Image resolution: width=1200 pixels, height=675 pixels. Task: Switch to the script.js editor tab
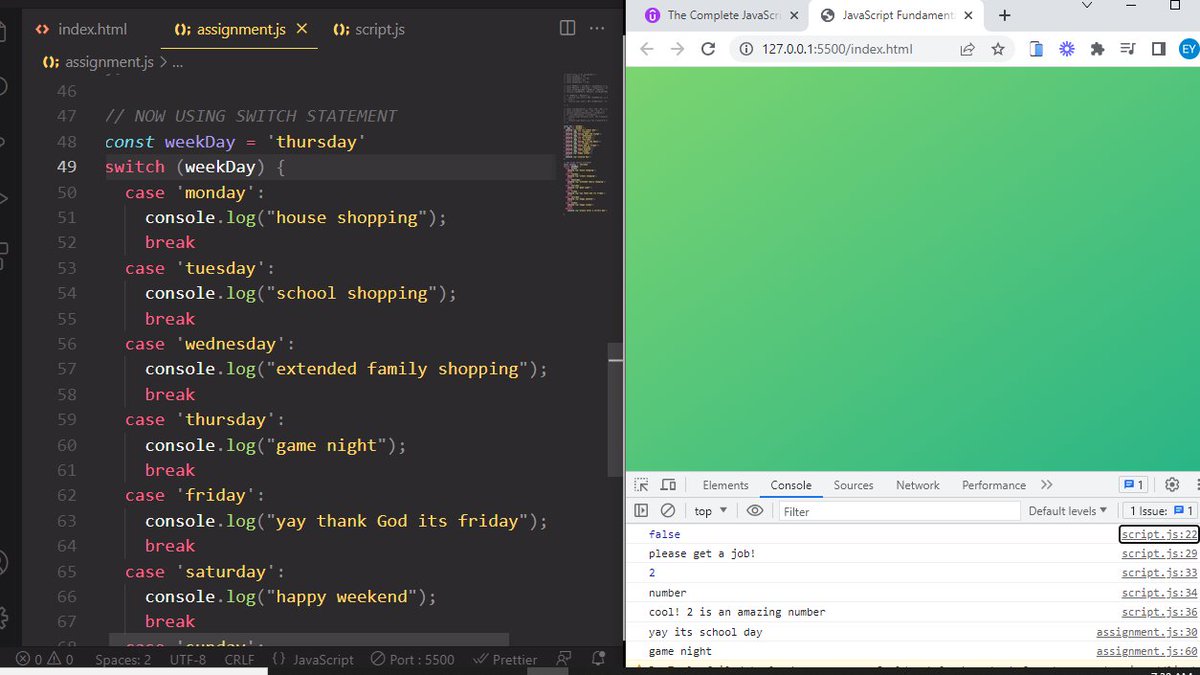pyautogui.click(x=369, y=29)
